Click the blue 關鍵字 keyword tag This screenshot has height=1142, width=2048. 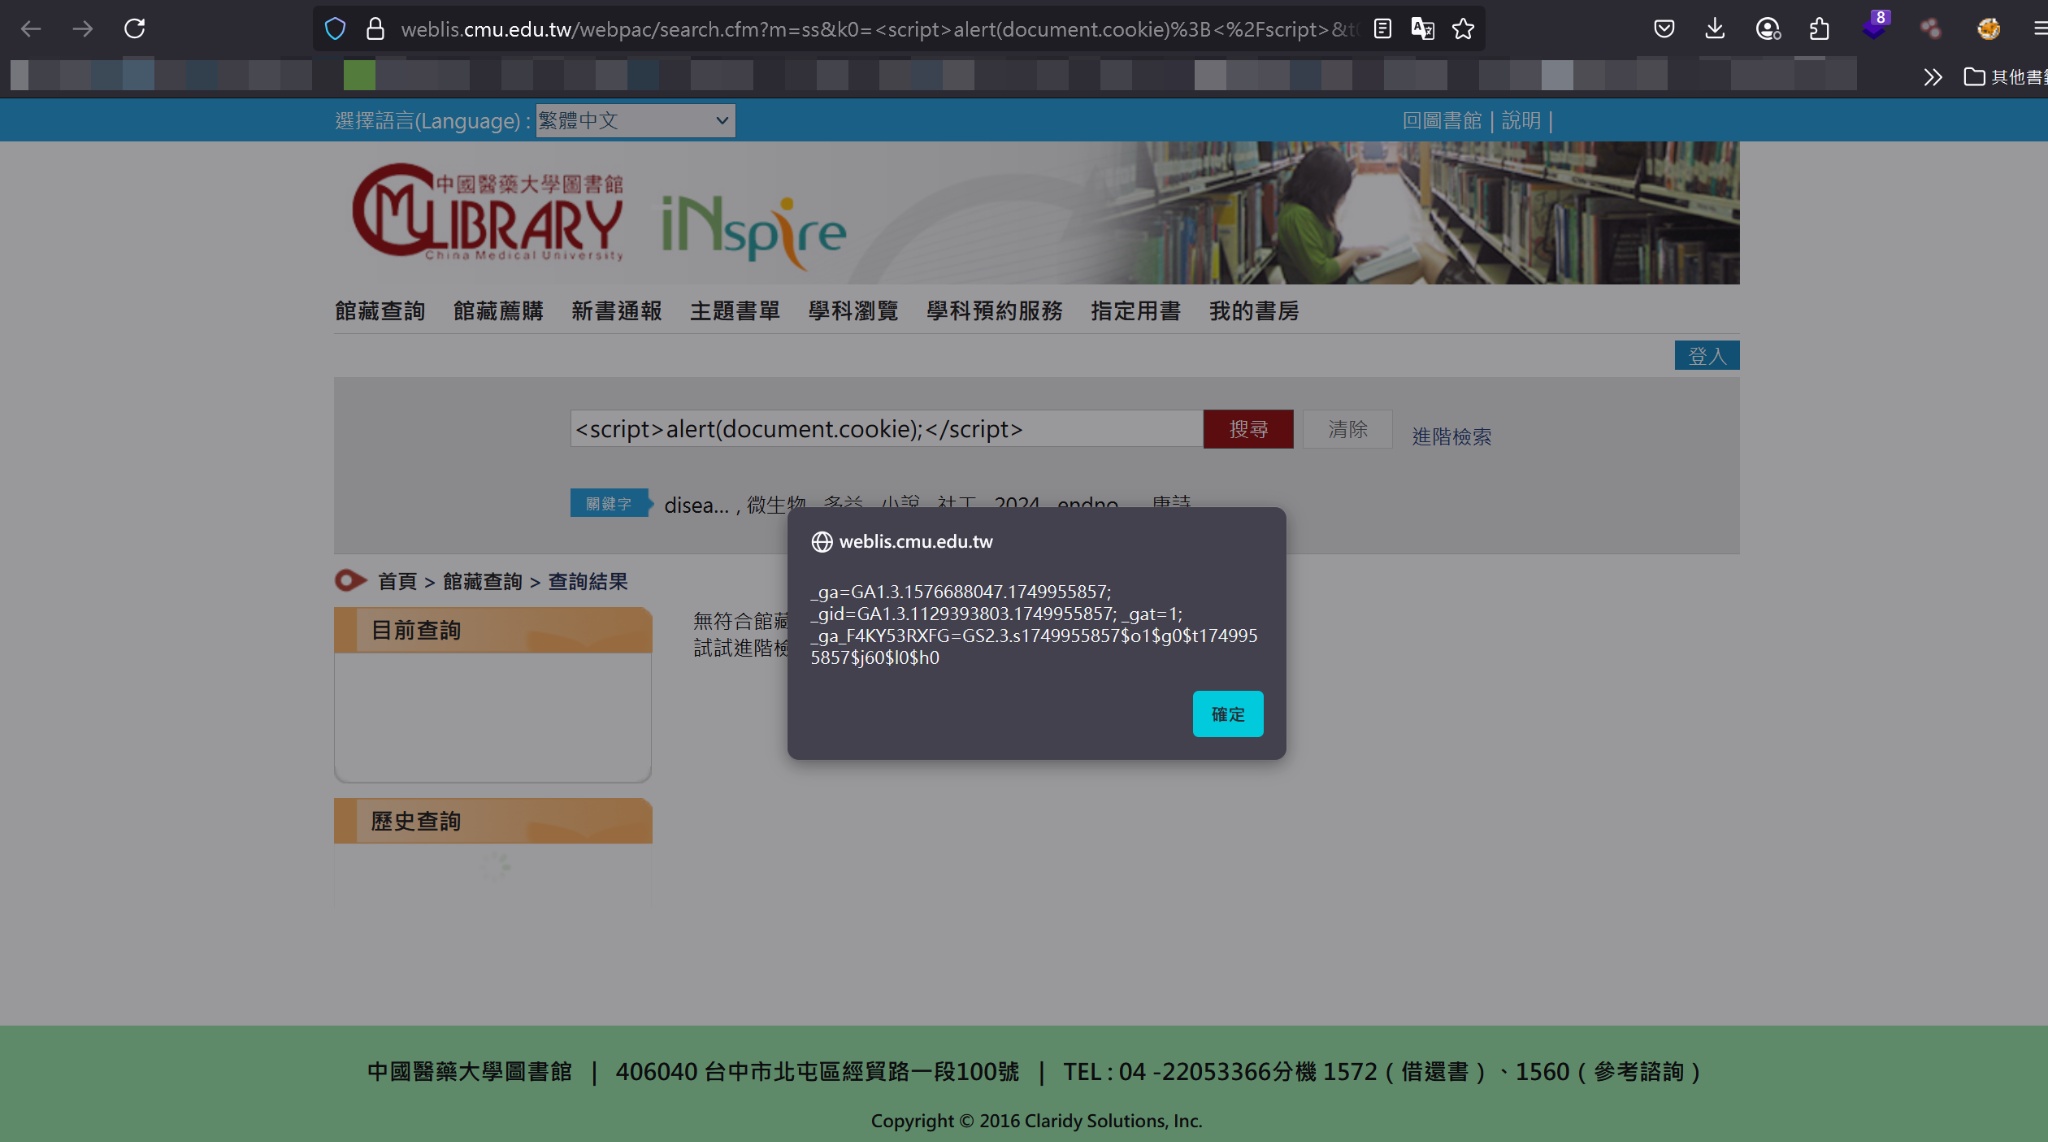(x=609, y=504)
